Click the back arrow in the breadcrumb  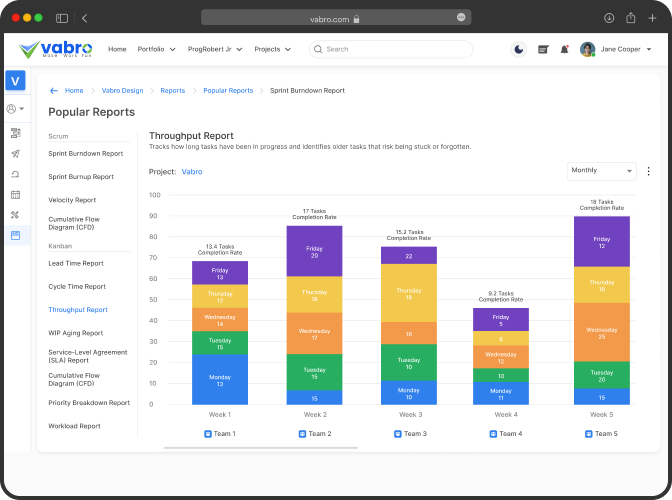(54, 91)
